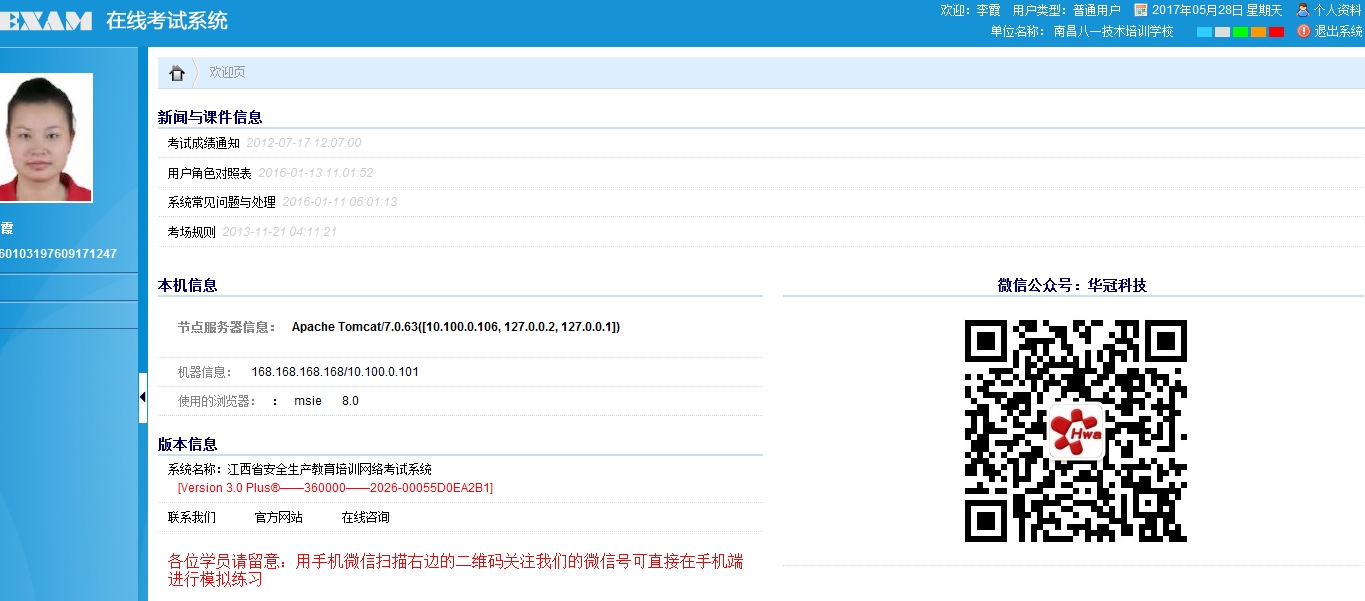Click the 欢迎: 李霞 greeting text
Image resolution: width=1365 pixels, height=601 pixels.
970,10
